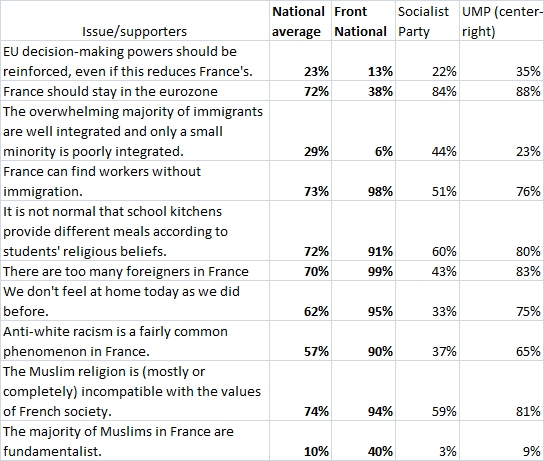Select the 38% Front National eurozone cell

click(363, 91)
